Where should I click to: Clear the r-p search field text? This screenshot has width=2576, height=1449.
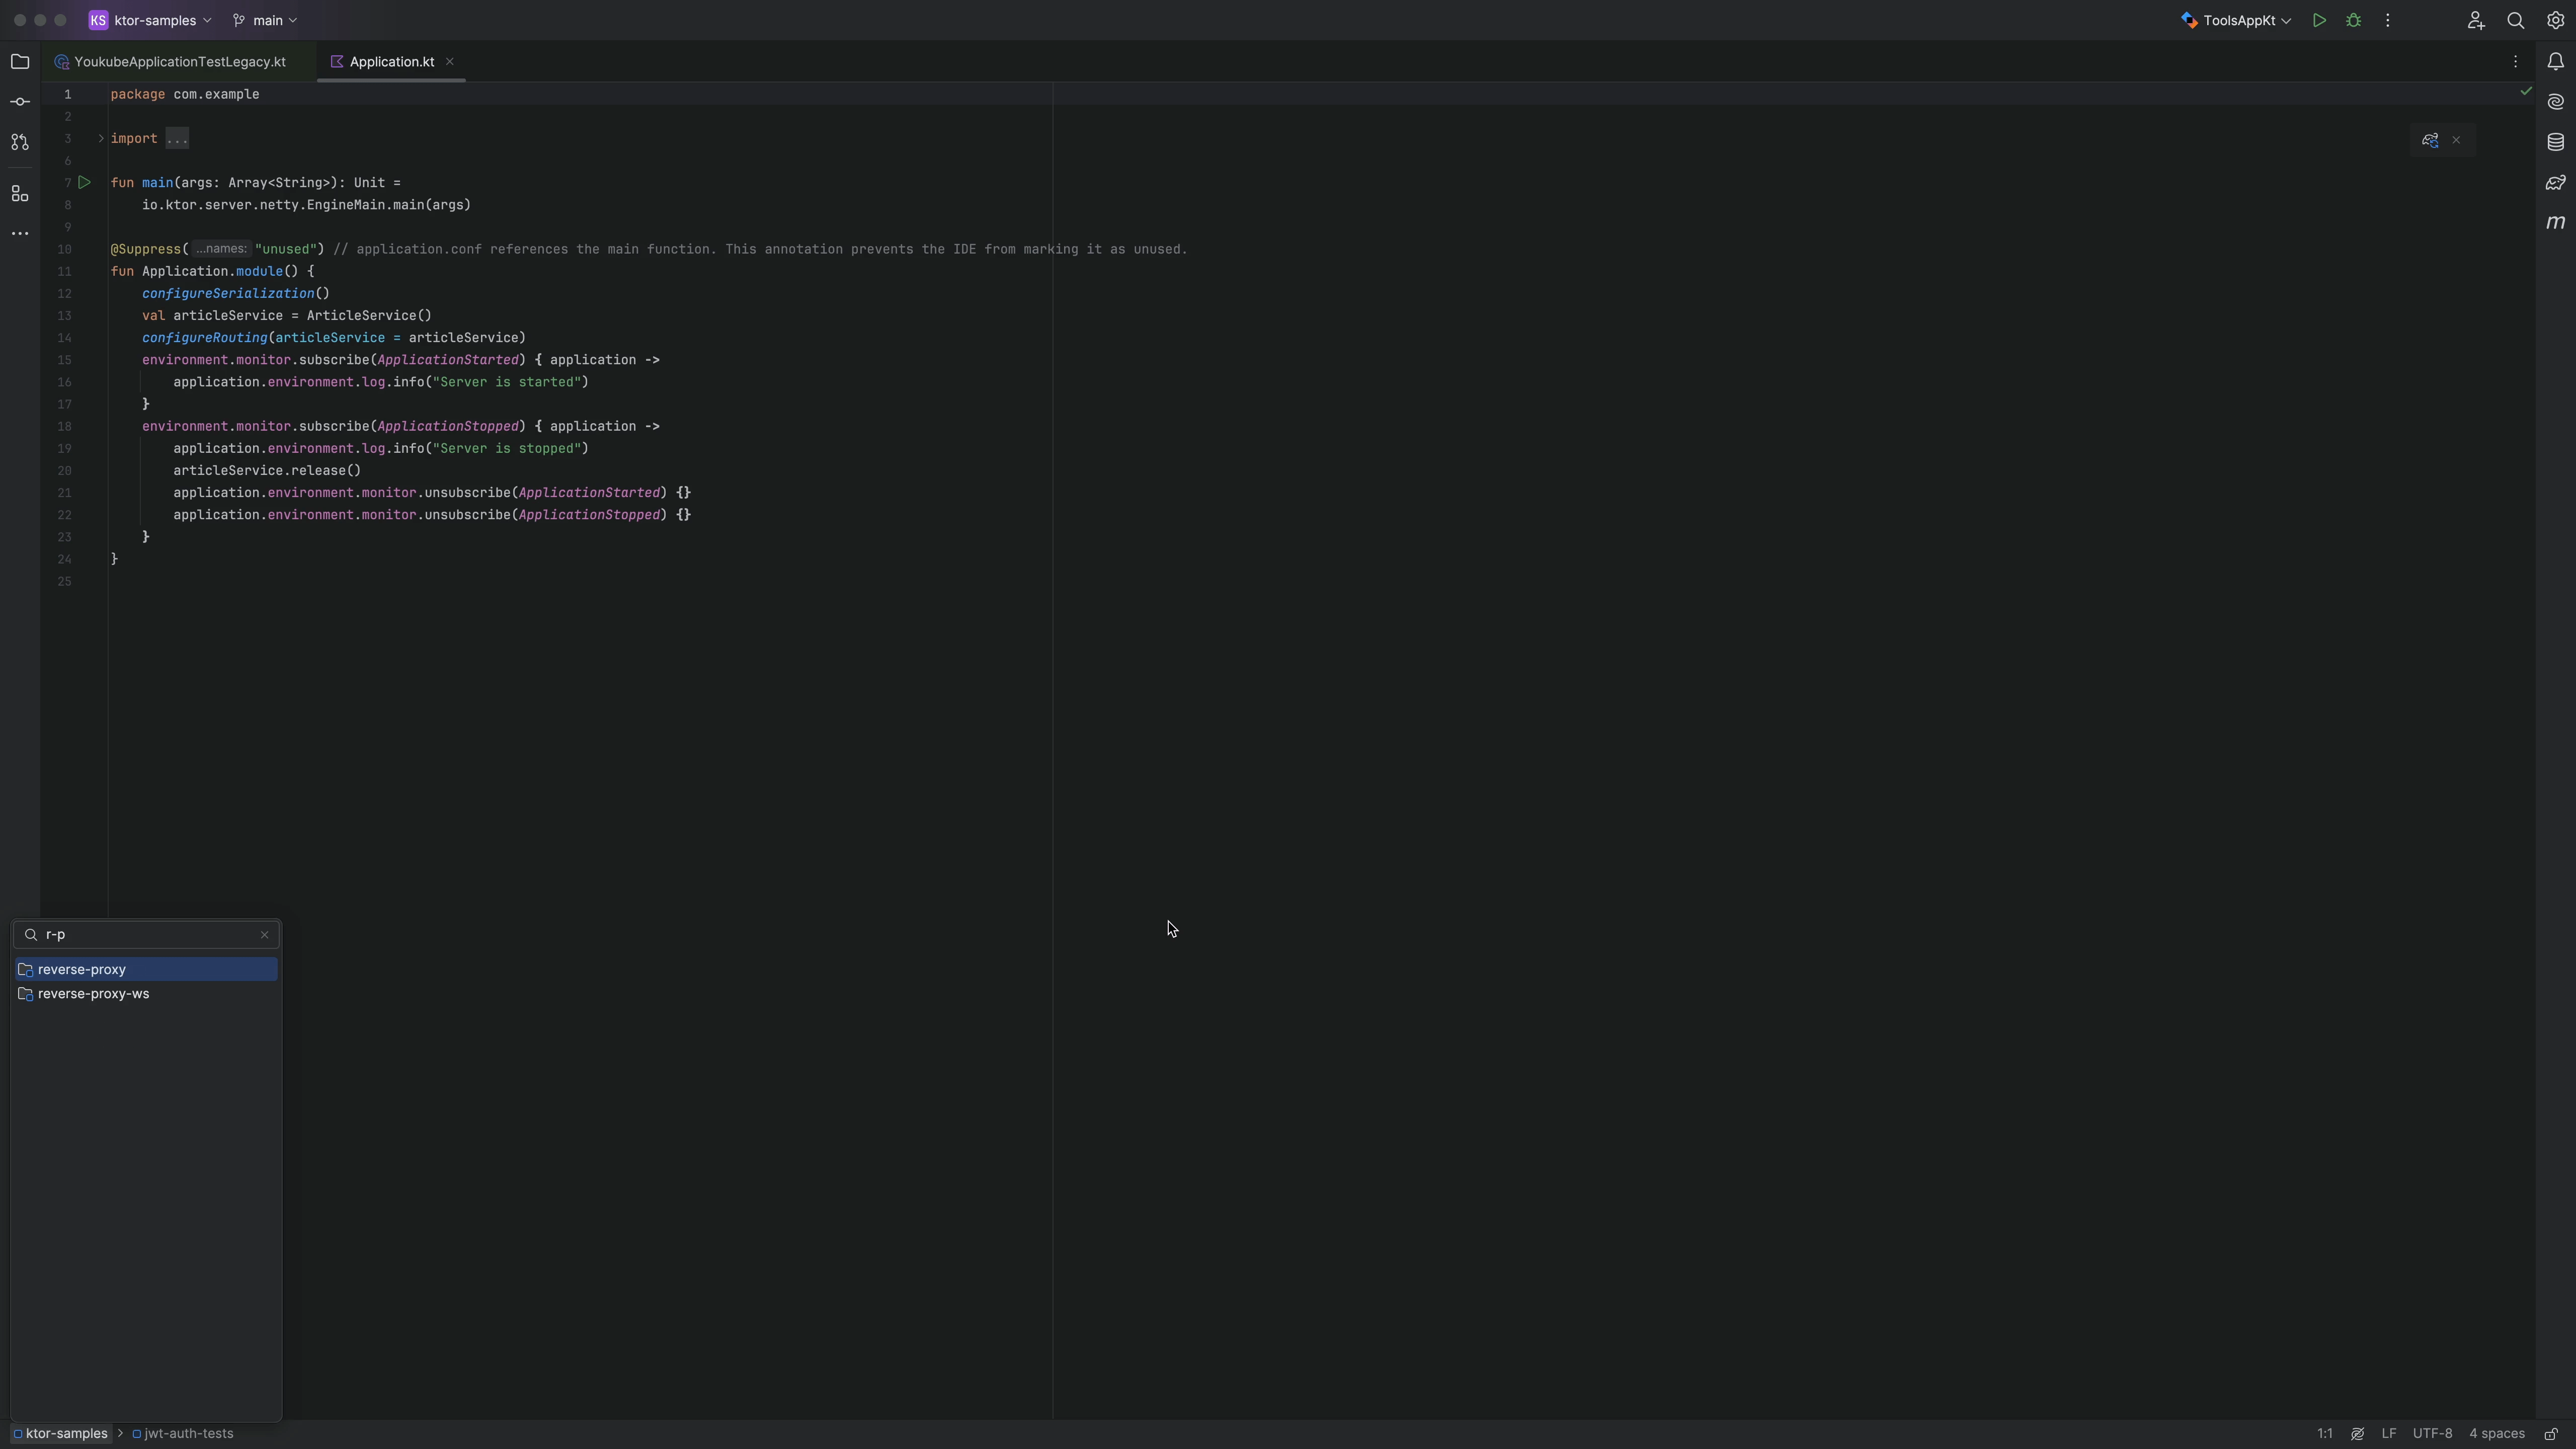[x=264, y=934]
